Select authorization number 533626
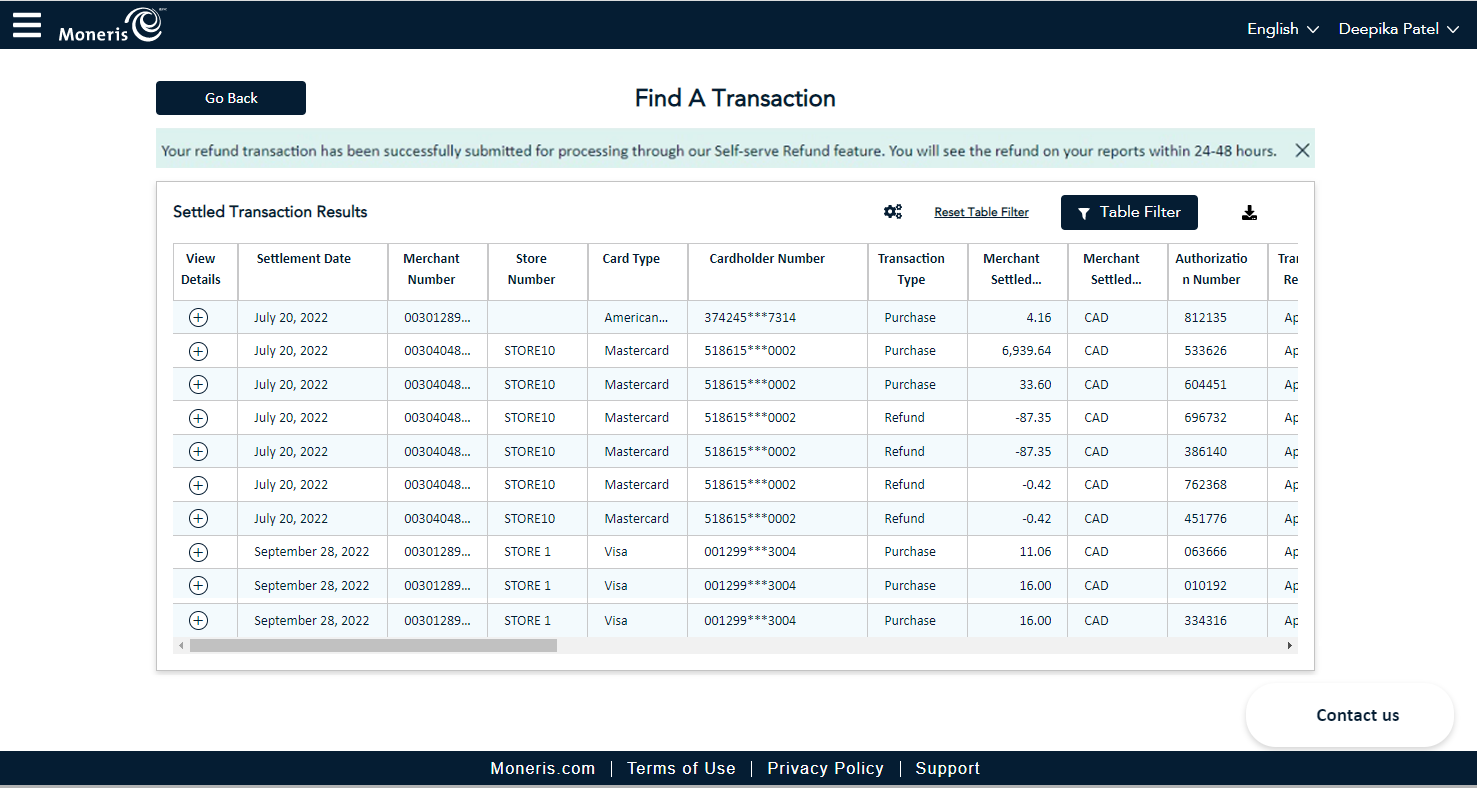The width and height of the screenshot is (1477, 788). pos(1205,351)
